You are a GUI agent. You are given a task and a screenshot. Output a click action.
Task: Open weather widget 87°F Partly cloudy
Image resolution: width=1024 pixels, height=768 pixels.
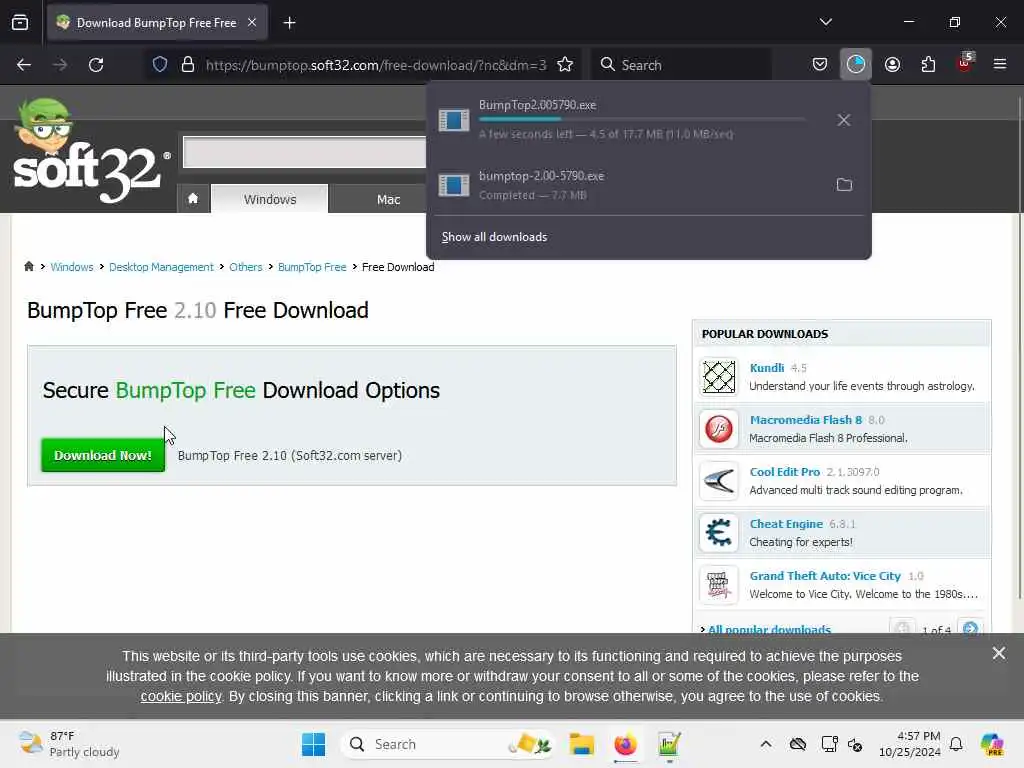click(69, 744)
